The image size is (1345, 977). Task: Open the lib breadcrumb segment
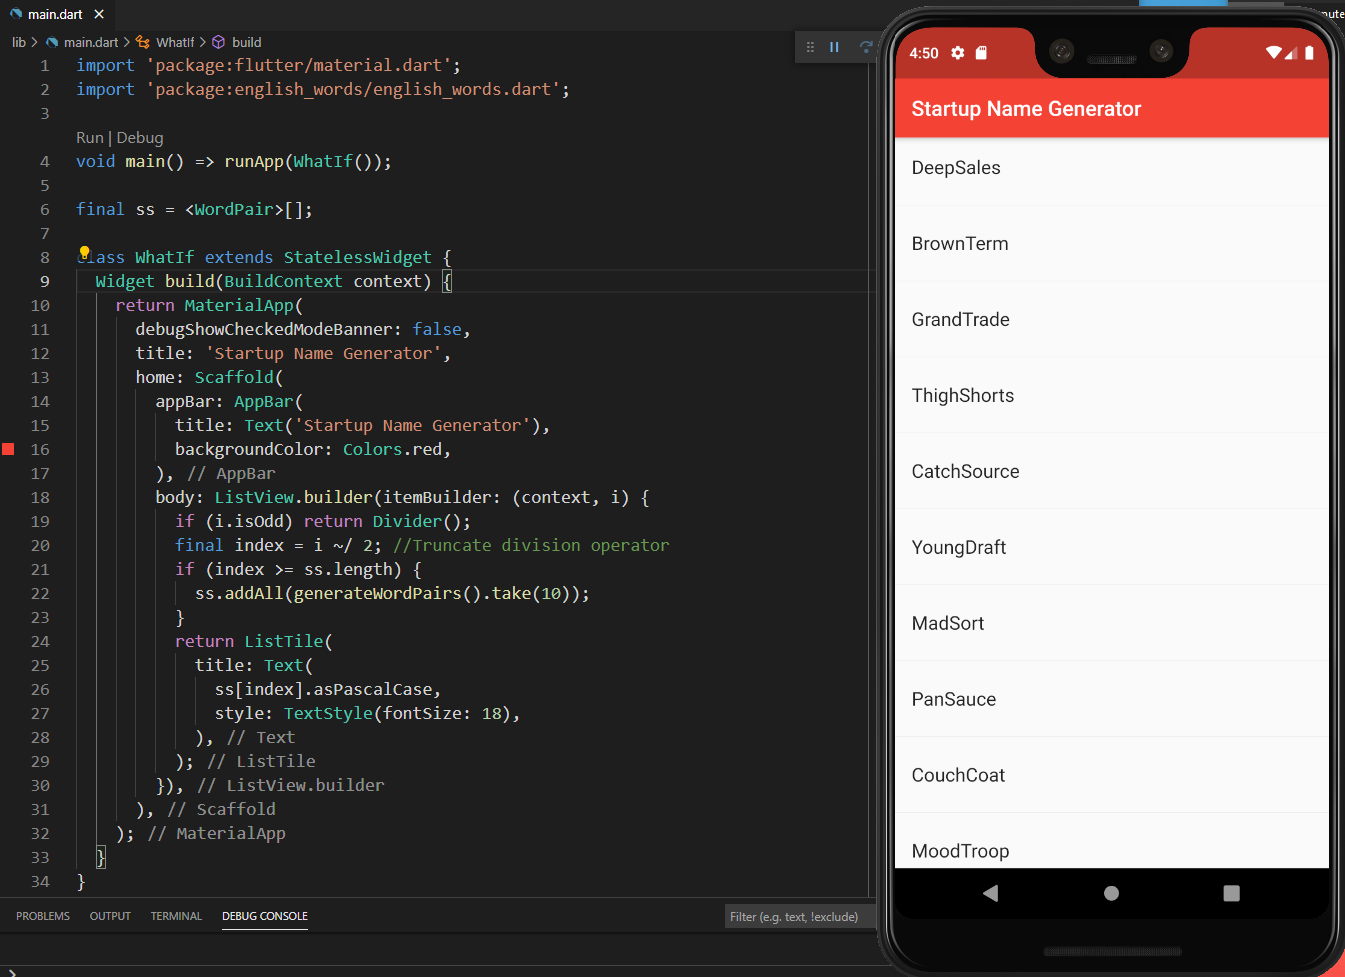(x=19, y=42)
